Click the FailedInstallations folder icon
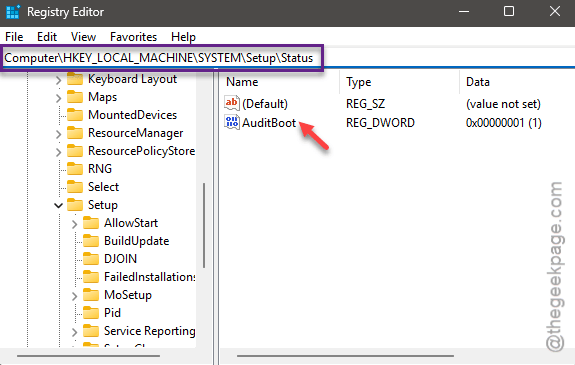The image size is (575, 365). 91,277
